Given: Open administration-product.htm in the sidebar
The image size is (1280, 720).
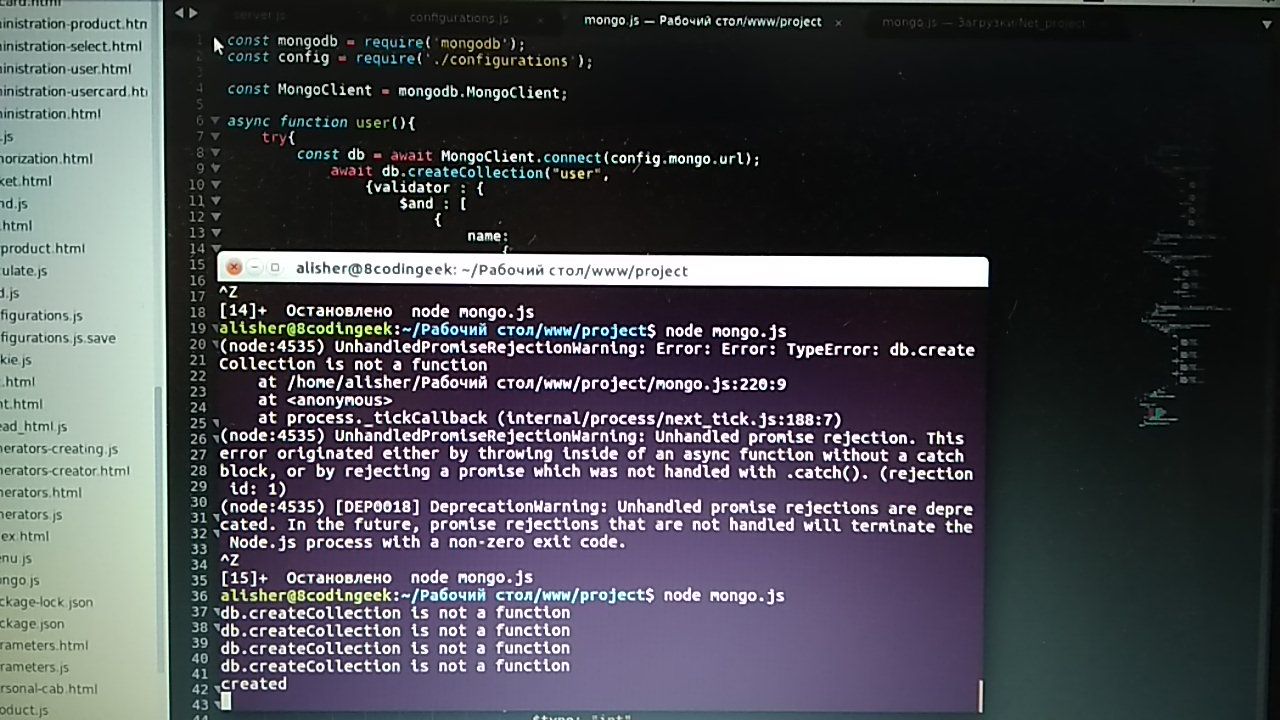Looking at the screenshot, I should [x=74, y=24].
